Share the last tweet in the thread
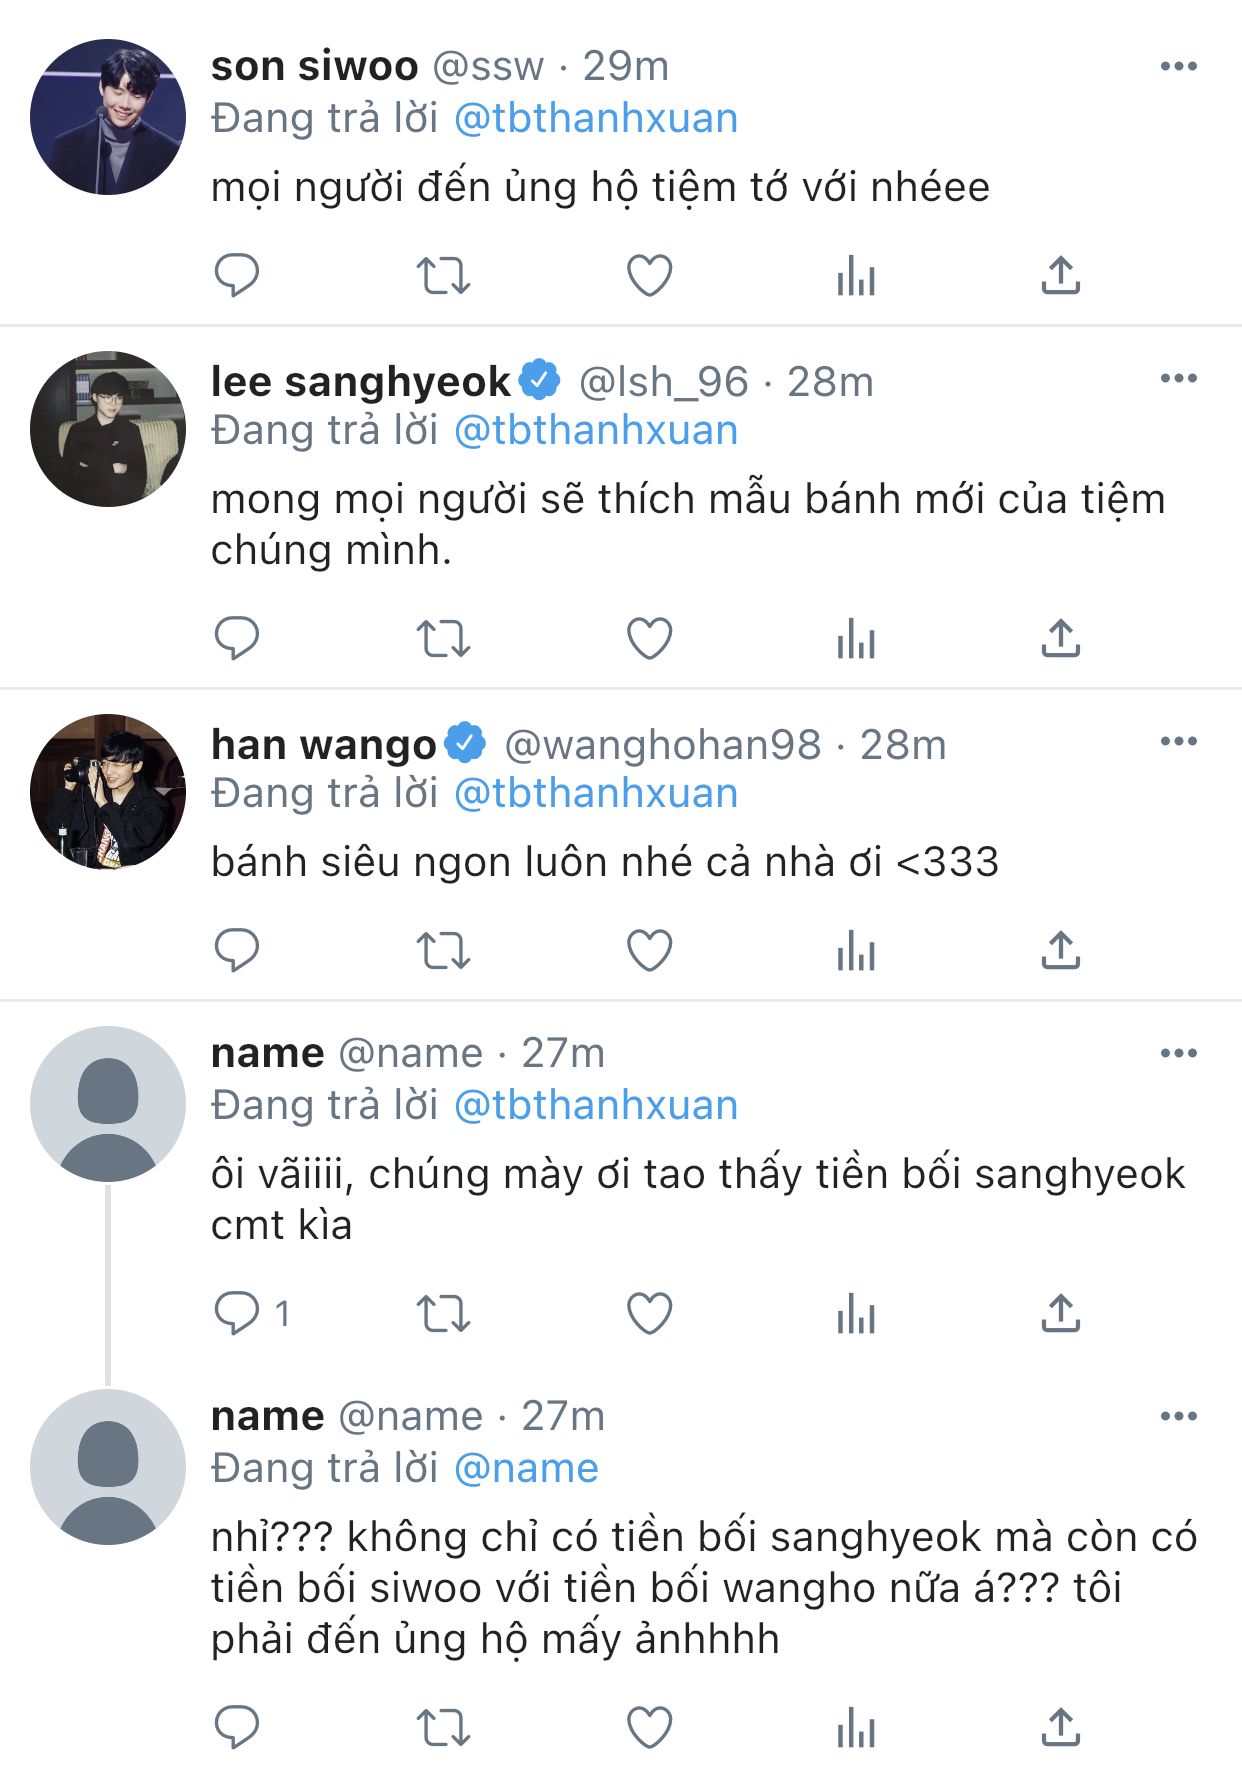Image resolution: width=1242 pixels, height=1770 pixels. [x=1061, y=1727]
